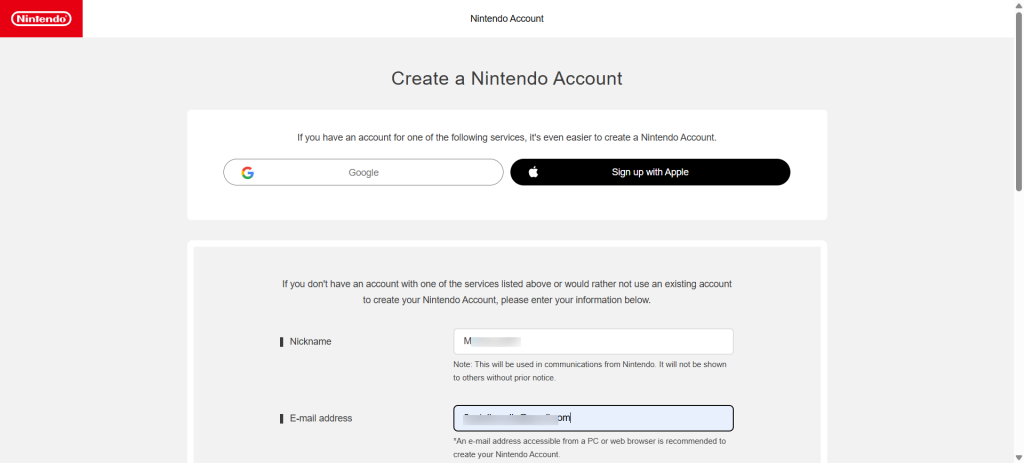Click the scrollbar down arrow
This screenshot has height=463, width=1024.
pyautogui.click(x=1019, y=458)
